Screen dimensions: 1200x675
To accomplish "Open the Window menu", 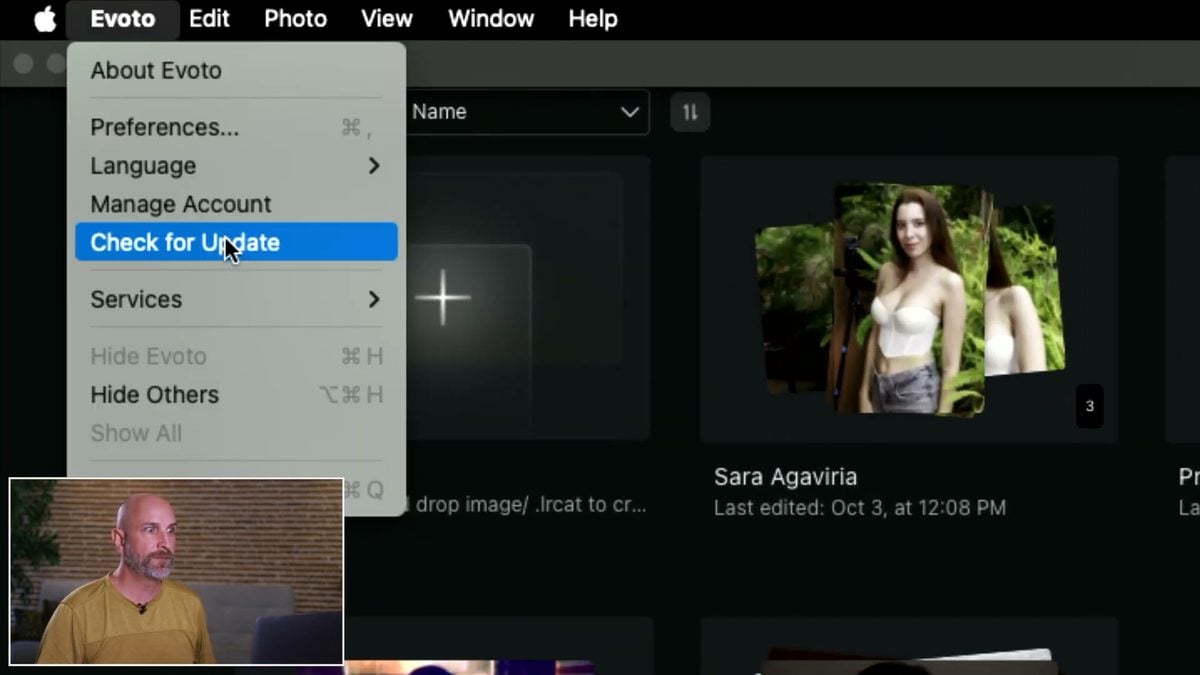I will pos(491,19).
